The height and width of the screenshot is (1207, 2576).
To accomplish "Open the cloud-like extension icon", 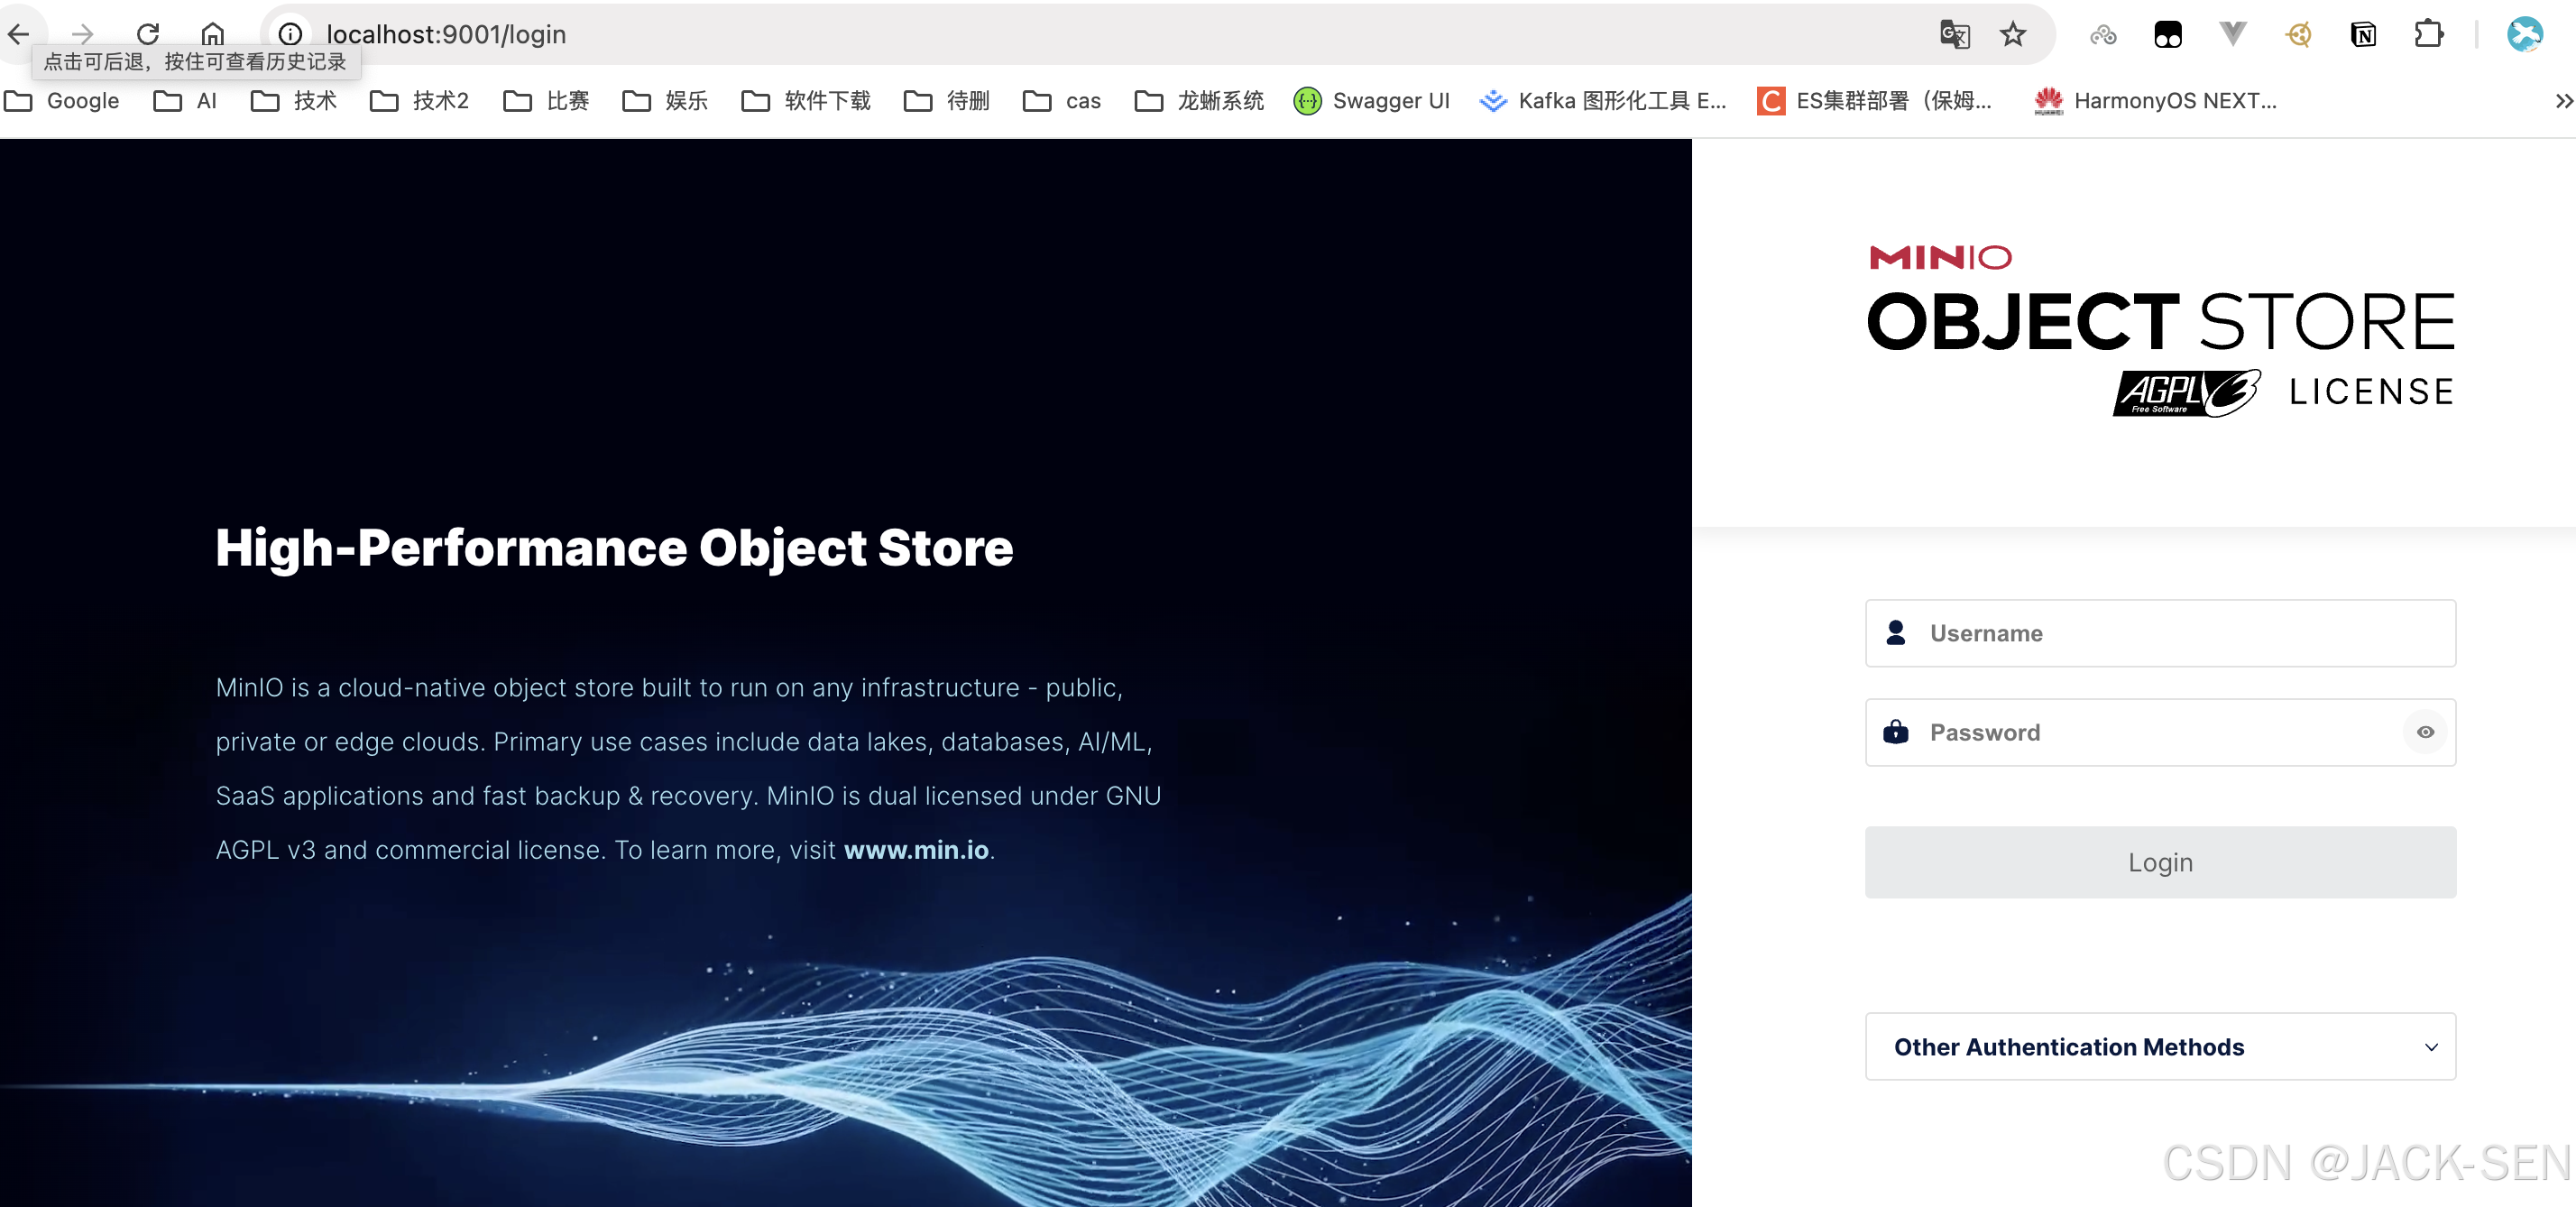I will point(2103,35).
